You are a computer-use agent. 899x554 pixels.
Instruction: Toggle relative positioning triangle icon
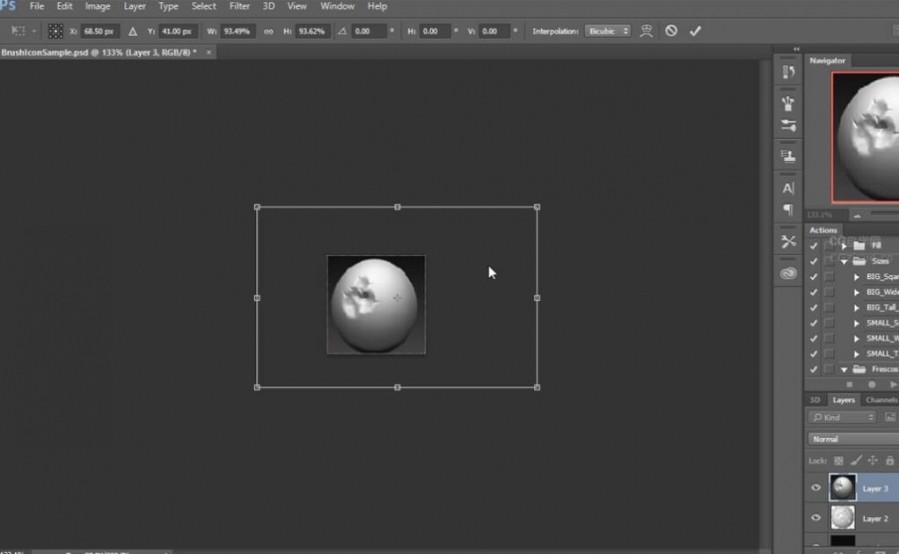(x=132, y=32)
